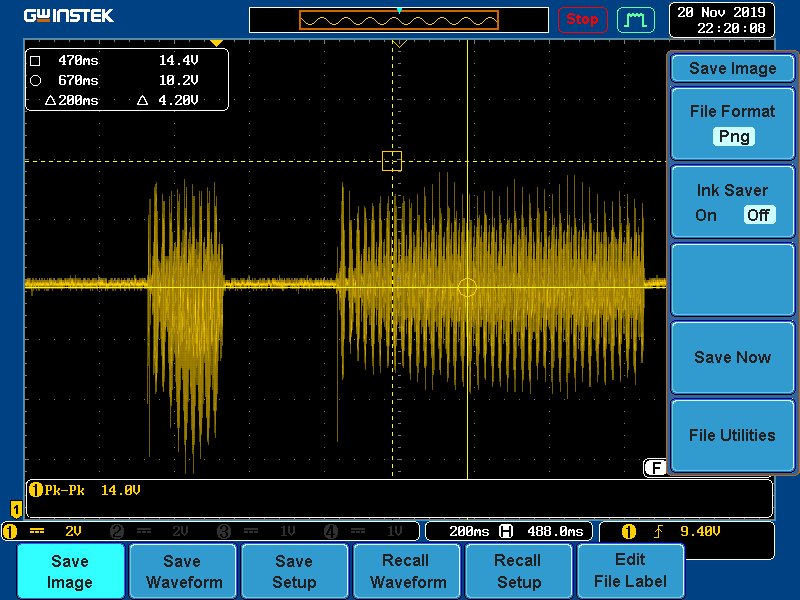Set Ink Saver to Off
The width and height of the screenshot is (800, 600).
click(x=758, y=215)
